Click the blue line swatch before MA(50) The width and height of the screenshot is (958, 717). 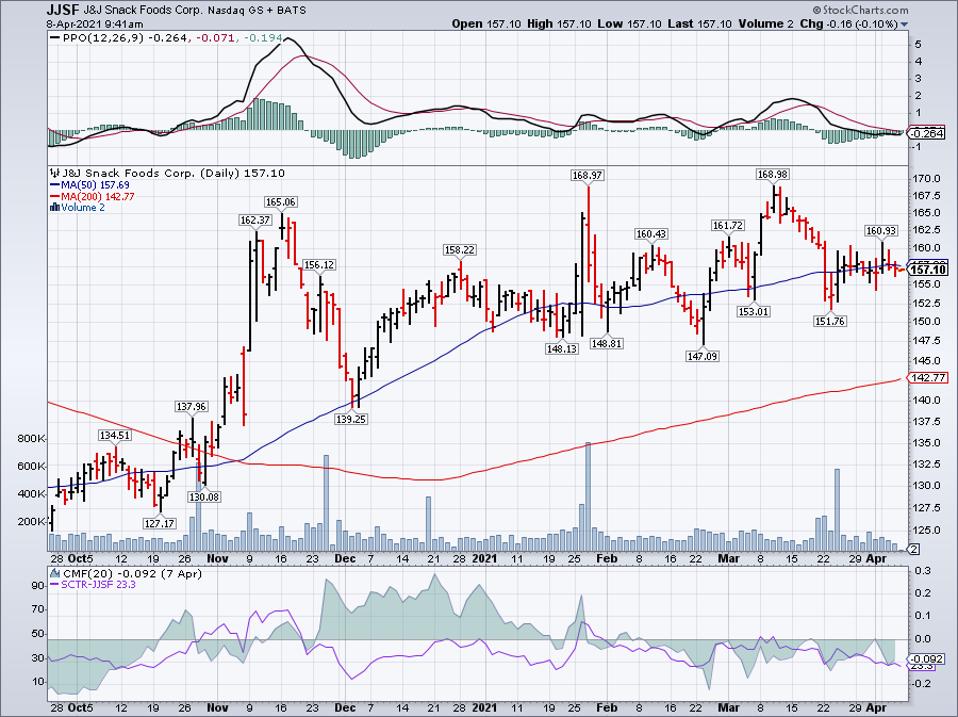click(x=54, y=185)
